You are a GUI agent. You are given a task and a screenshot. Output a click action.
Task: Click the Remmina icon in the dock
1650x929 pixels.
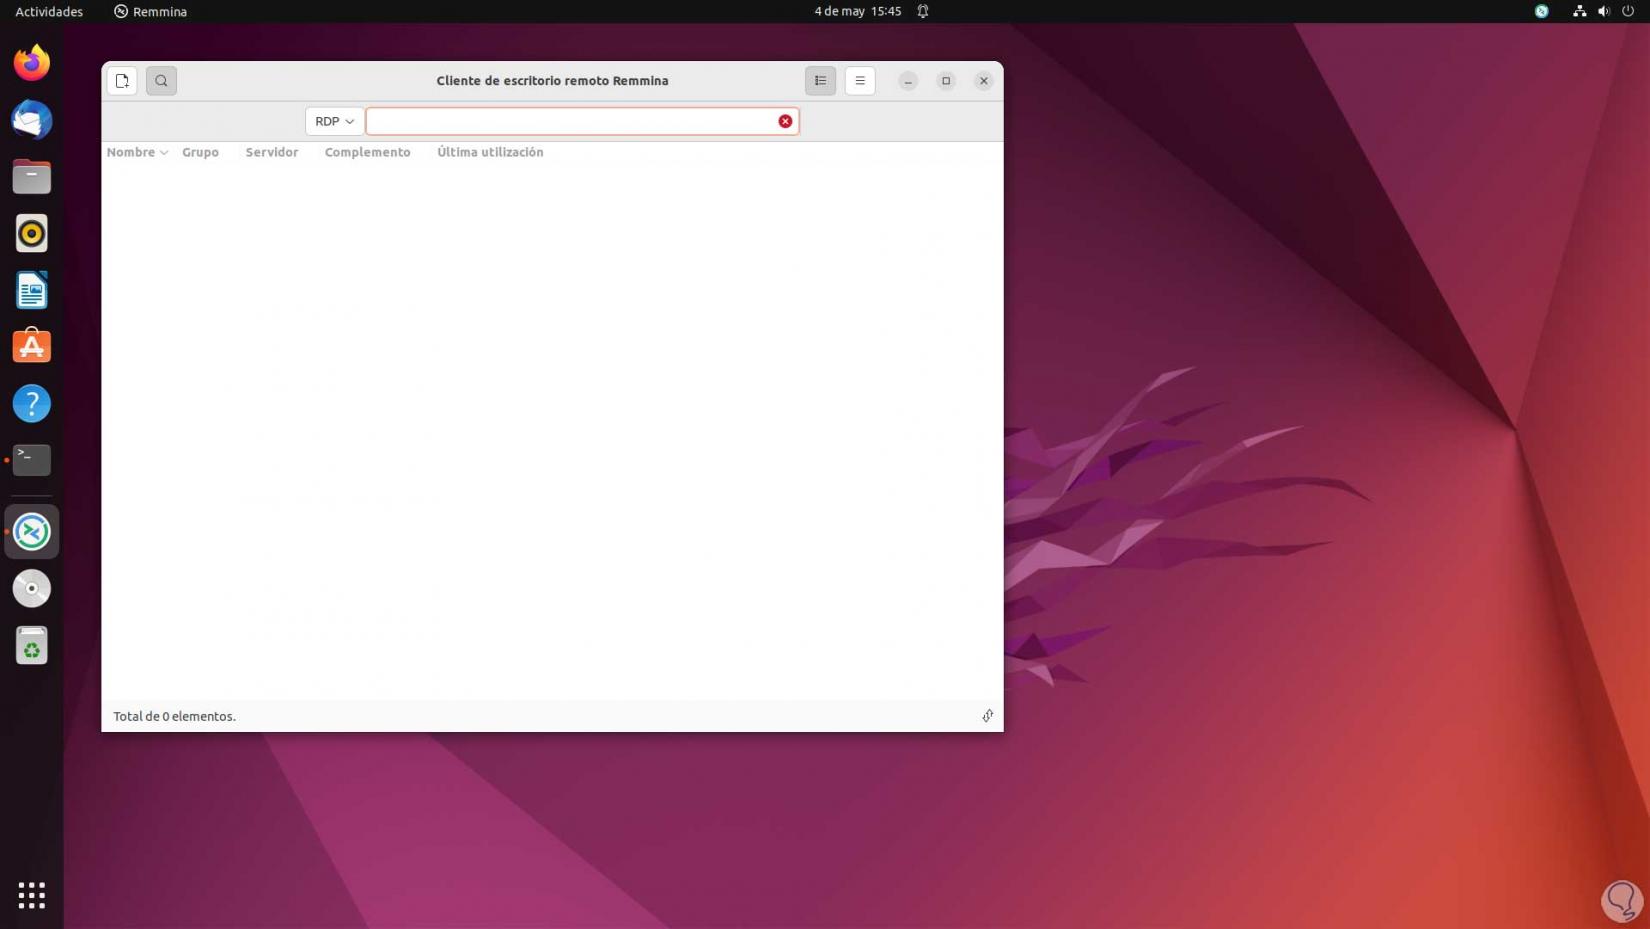point(32,532)
